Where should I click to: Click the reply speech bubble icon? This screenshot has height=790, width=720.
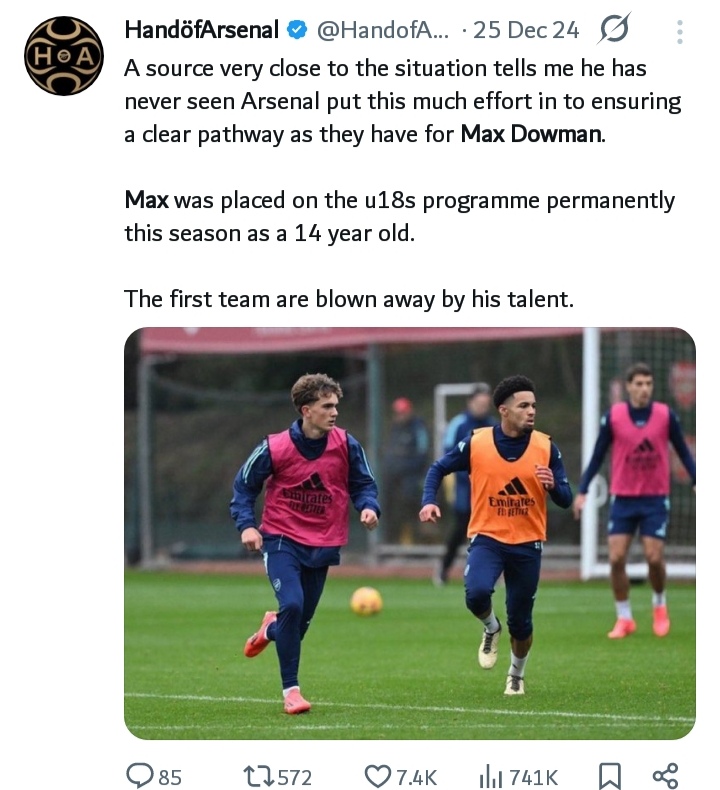pos(139,775)
